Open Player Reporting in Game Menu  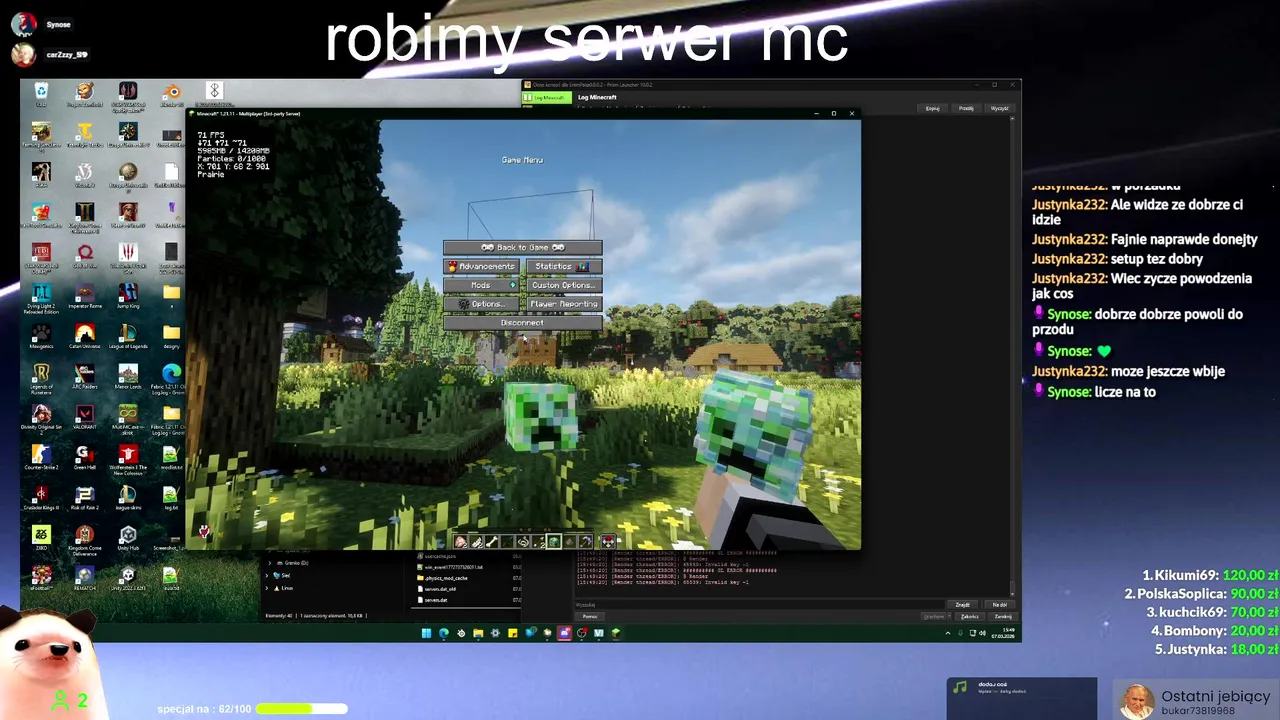[x=564, y=304]
